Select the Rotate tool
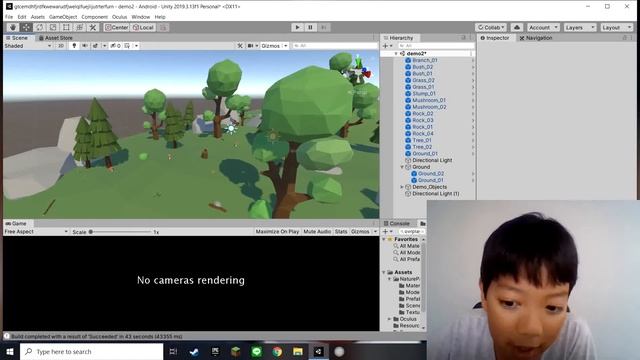Screen dimensions: 640x360 click(x=40, y=27)
